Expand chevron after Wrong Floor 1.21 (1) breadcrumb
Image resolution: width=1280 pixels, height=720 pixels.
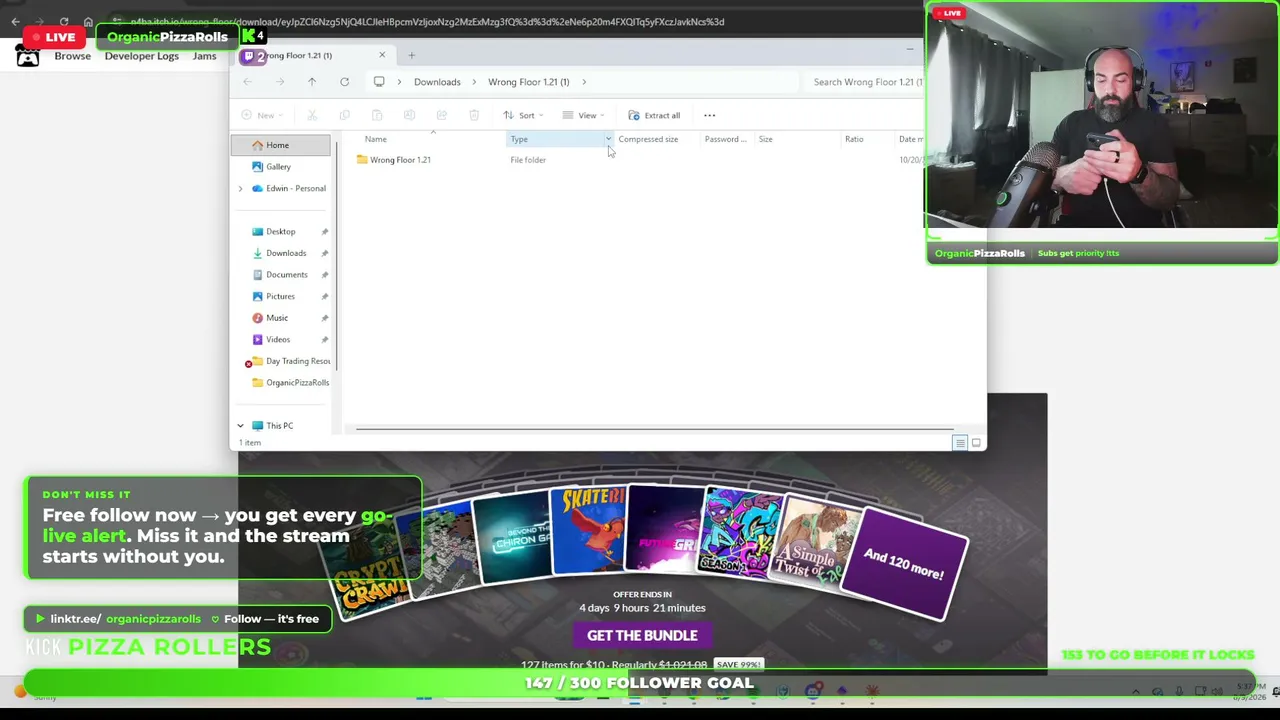point(584,82)
